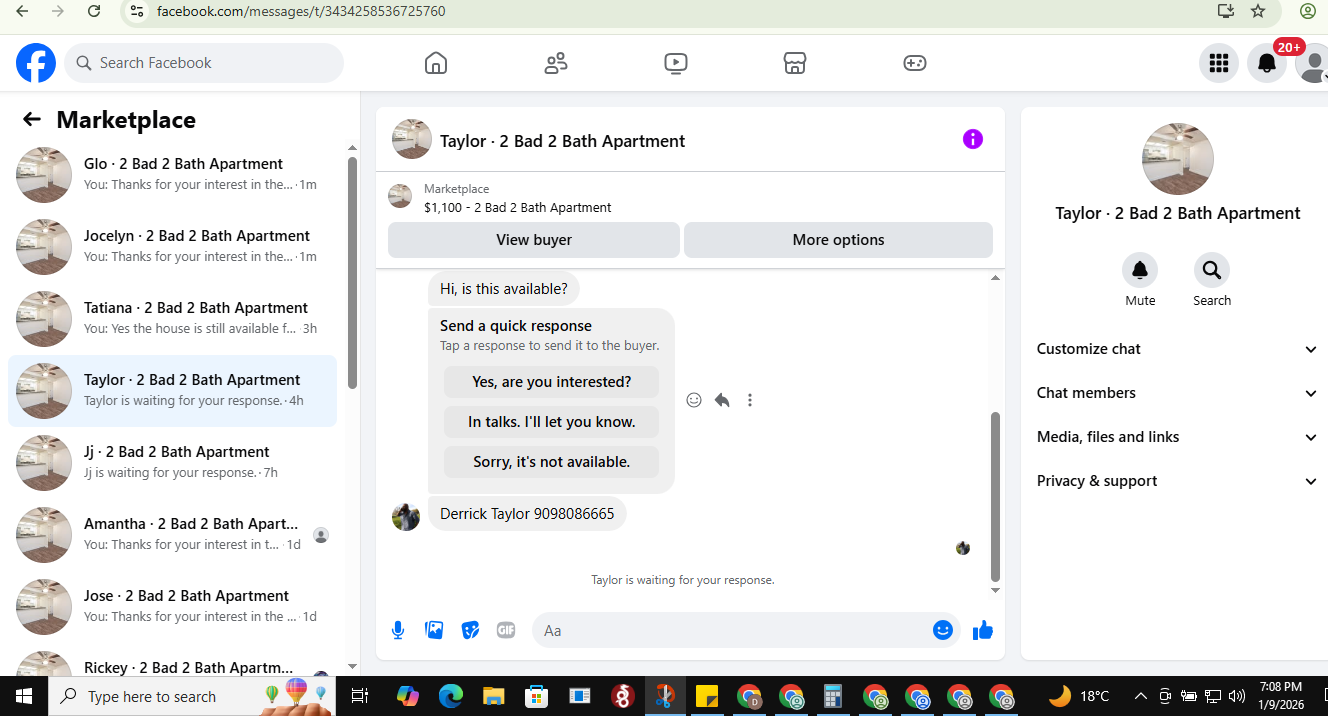The height and width of the screenshot is (716, 1328).
Task: Expand Chat members section
Action: pos(1177,393)
